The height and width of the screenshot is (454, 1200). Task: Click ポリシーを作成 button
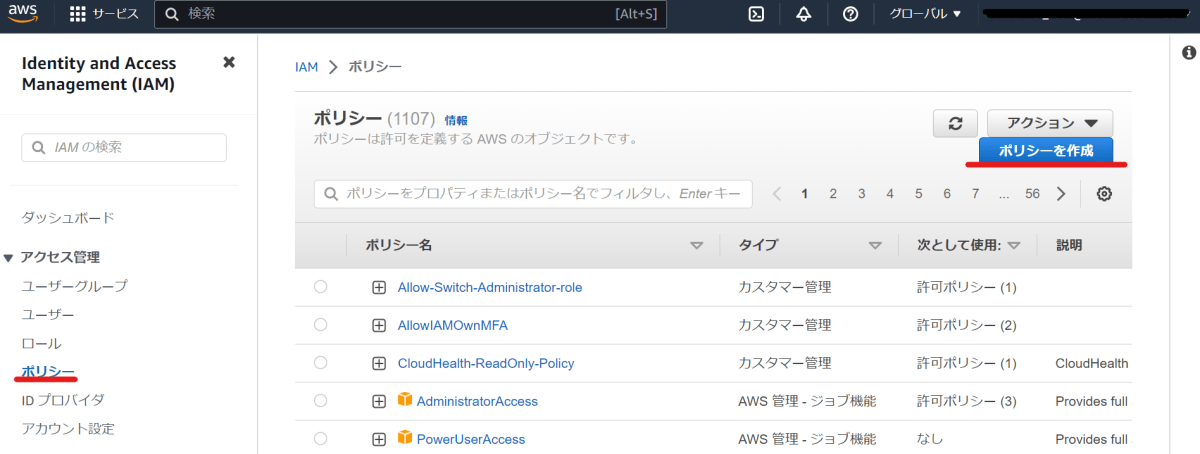point(1046,150)
